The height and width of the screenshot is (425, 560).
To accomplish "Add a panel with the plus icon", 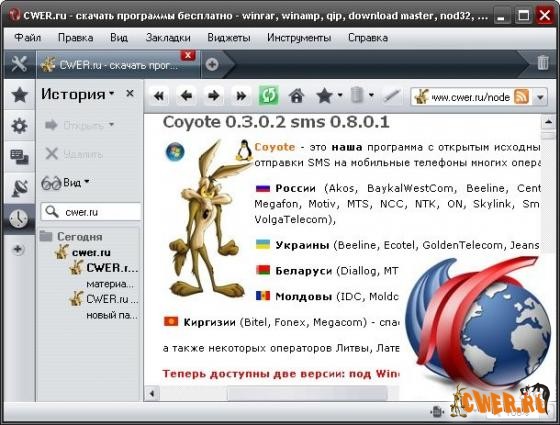I will [18, 249].
